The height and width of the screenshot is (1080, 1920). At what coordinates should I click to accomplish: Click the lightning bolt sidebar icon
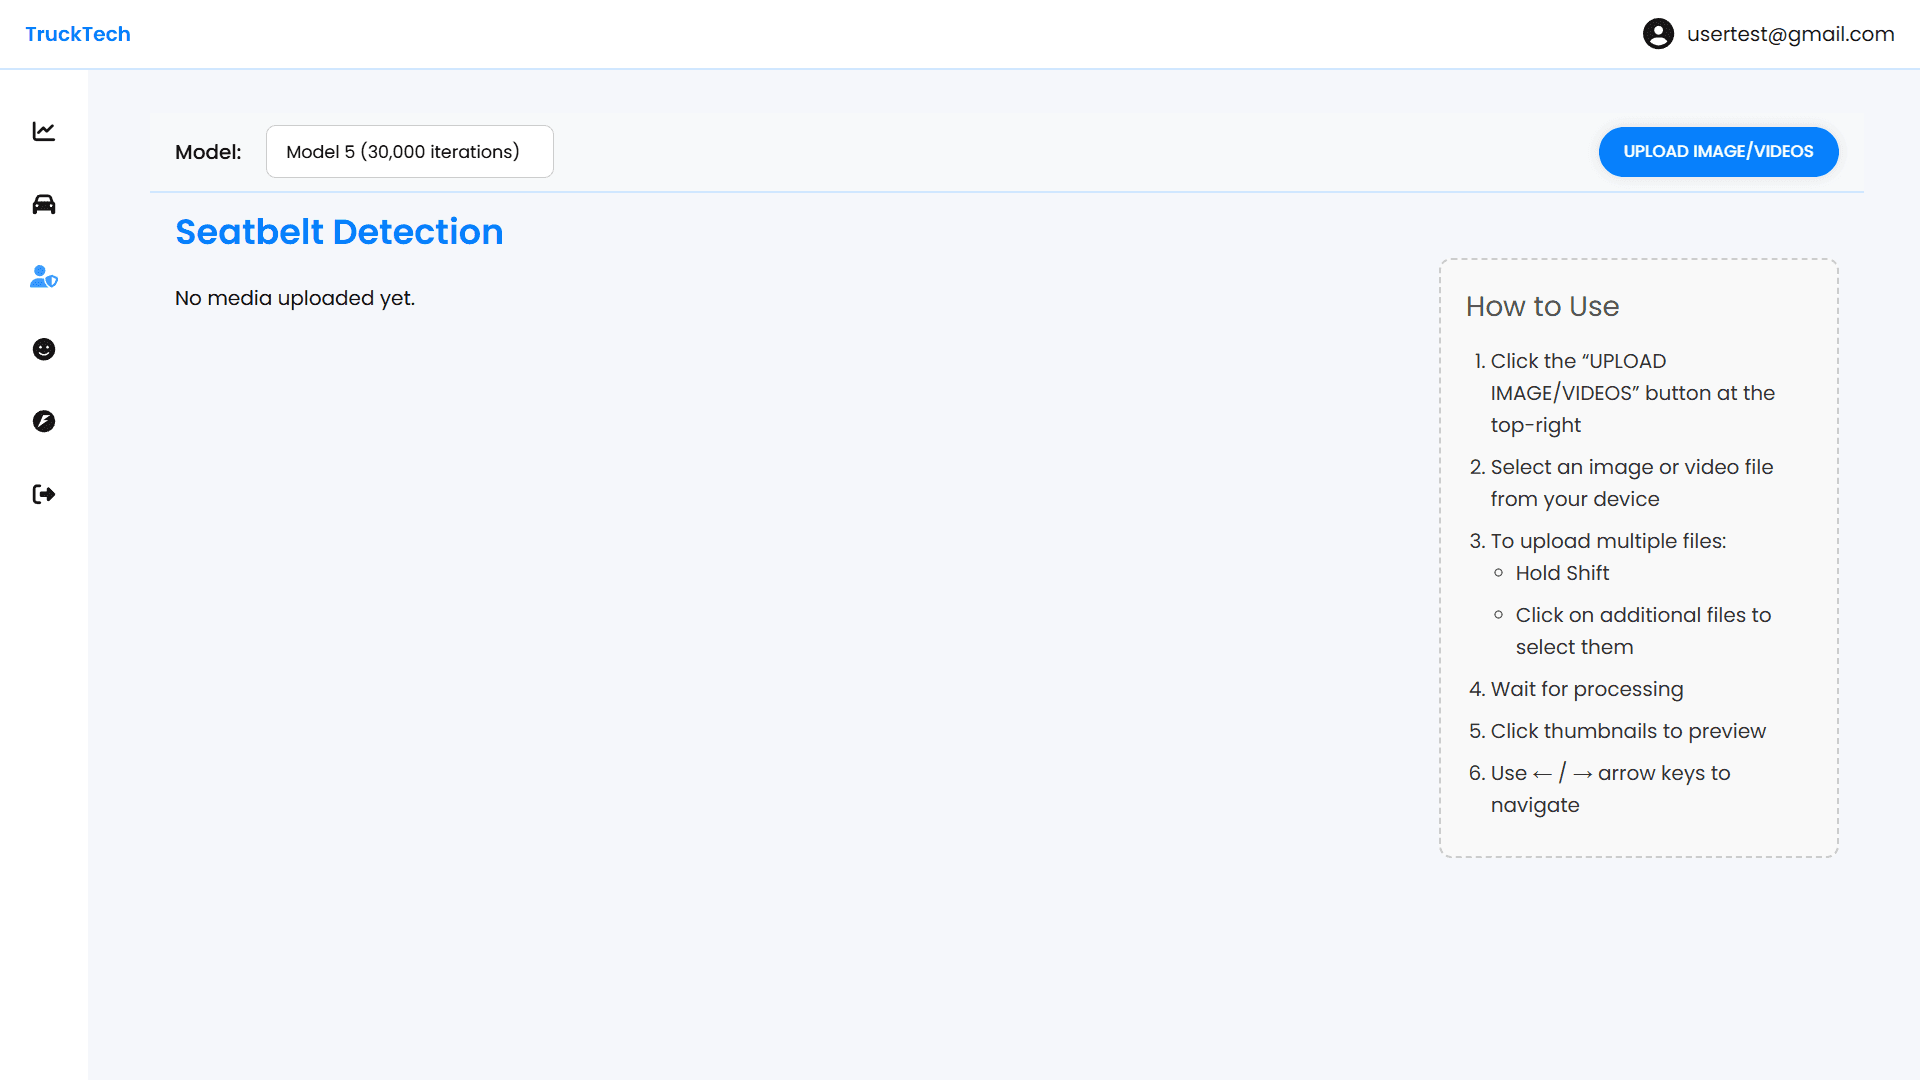pos(44,421)
